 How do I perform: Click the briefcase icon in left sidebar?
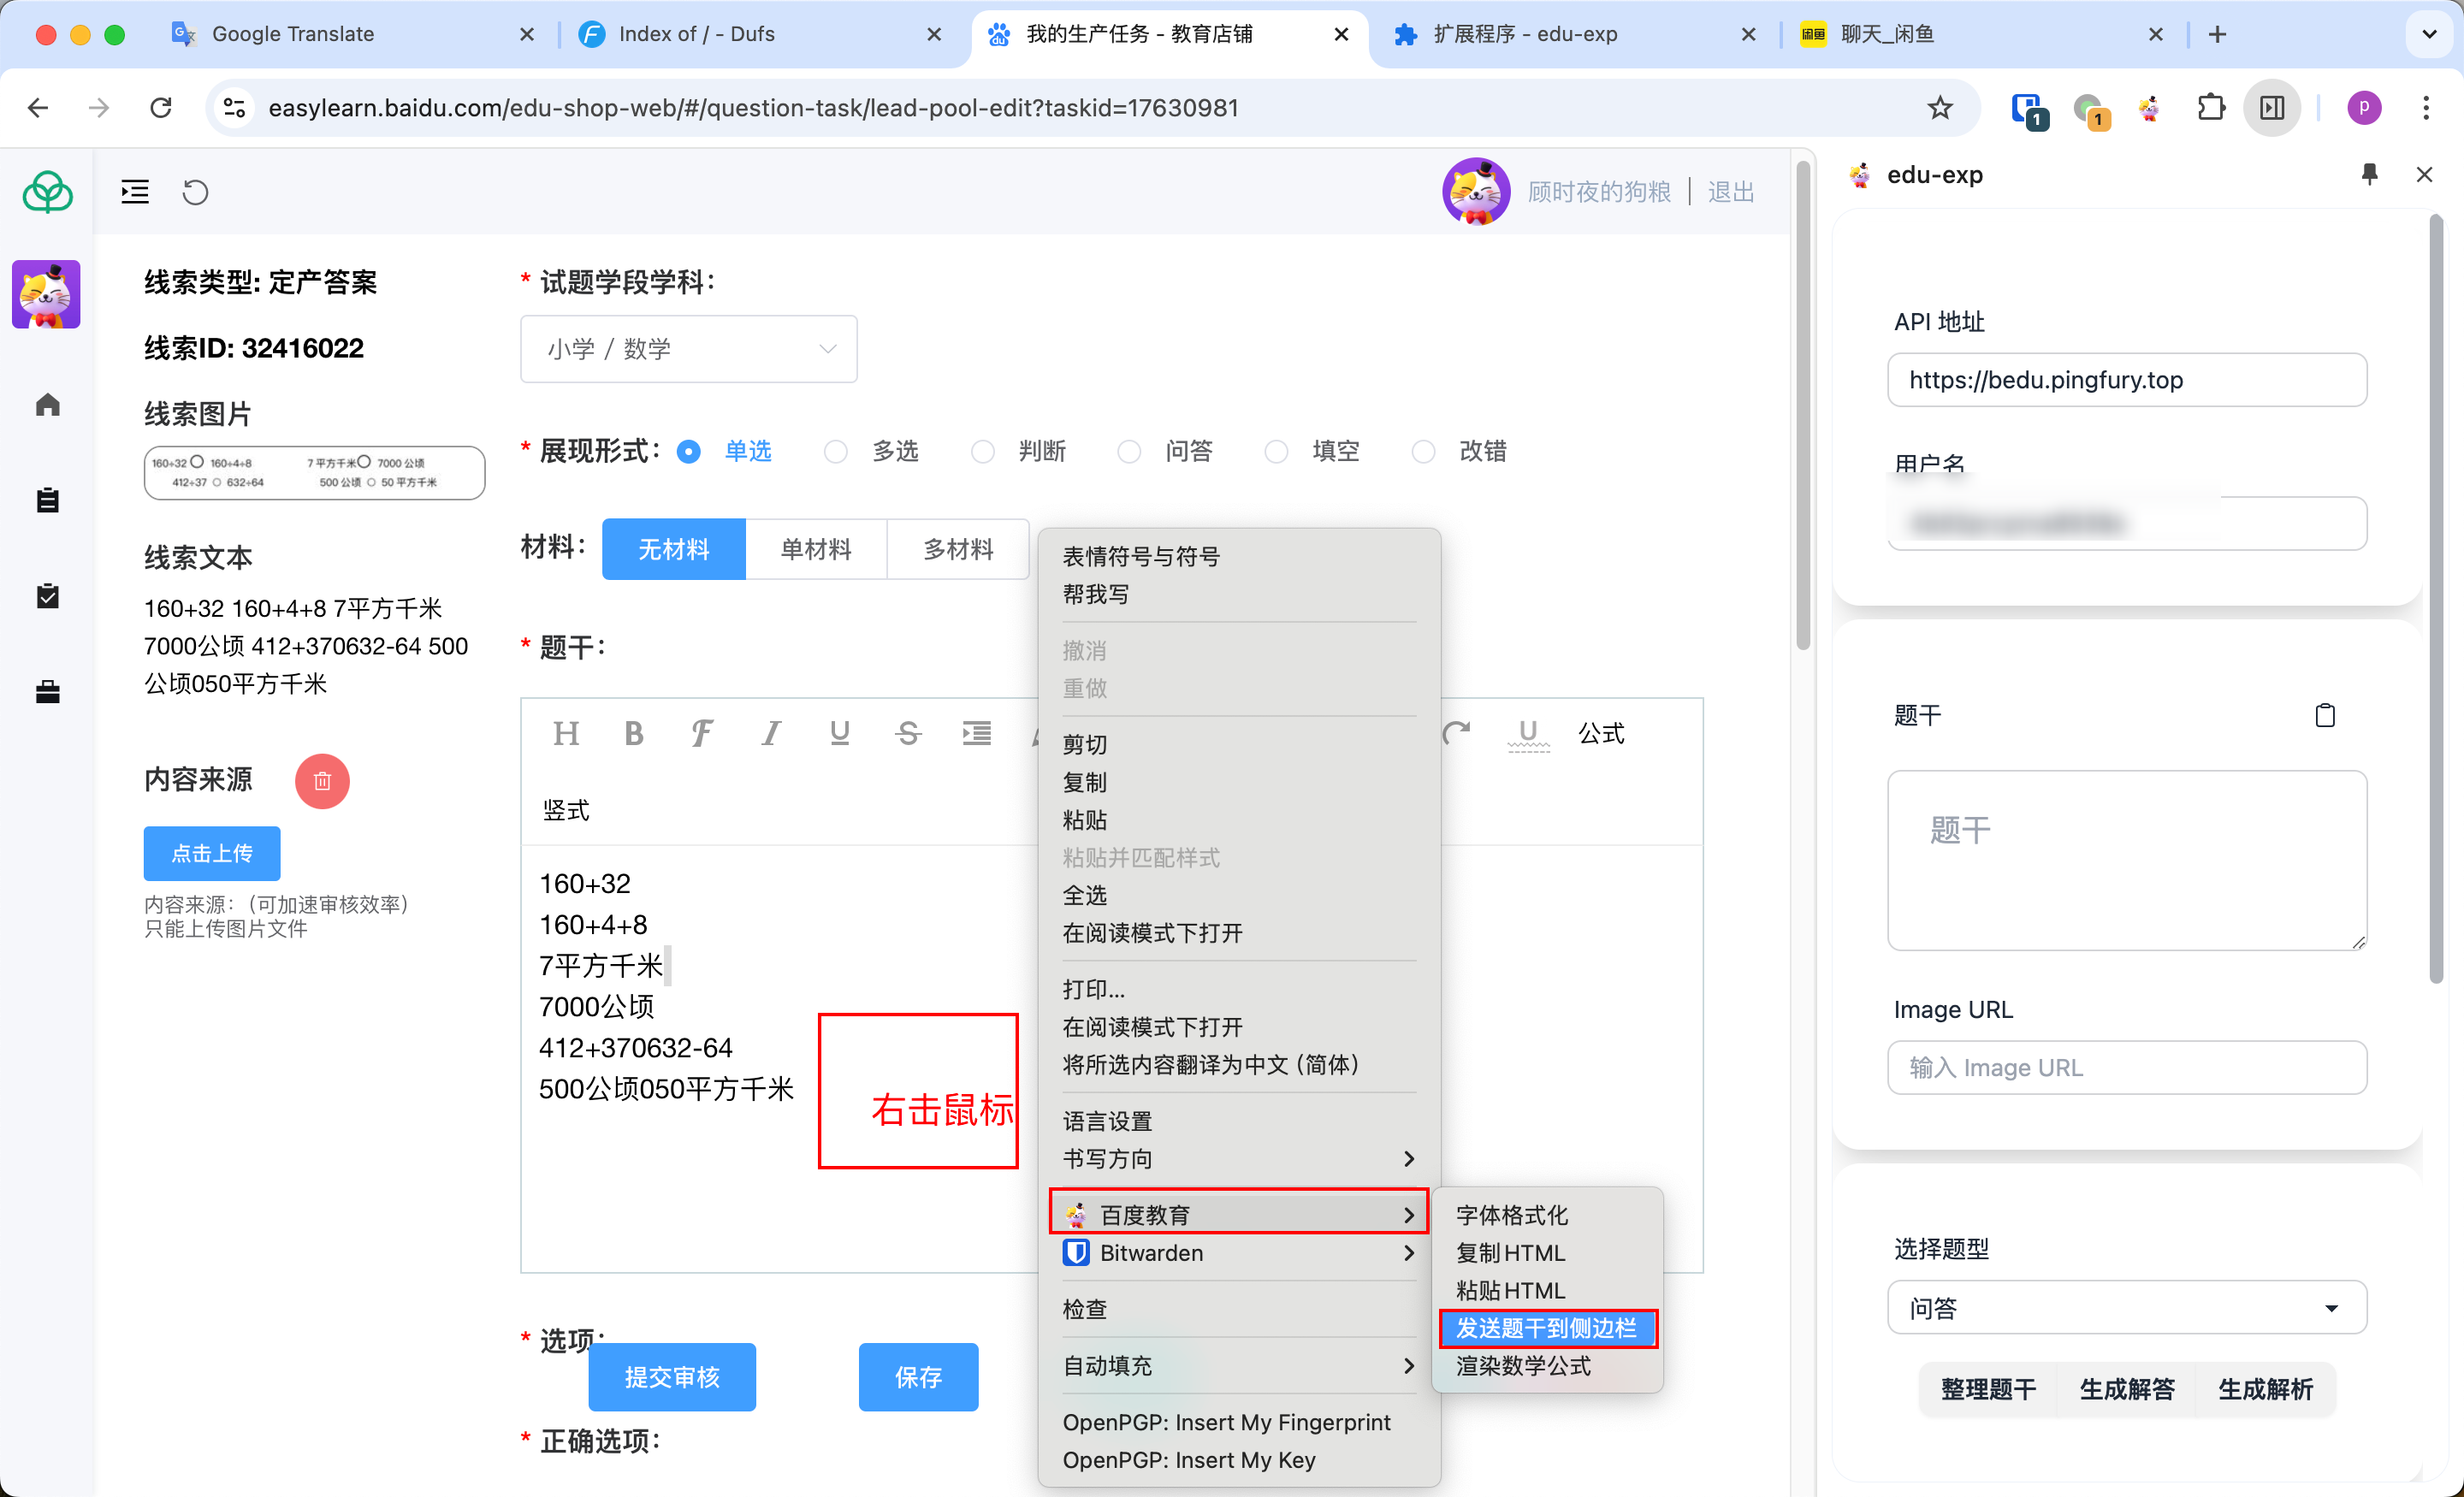tap(46, 691)
